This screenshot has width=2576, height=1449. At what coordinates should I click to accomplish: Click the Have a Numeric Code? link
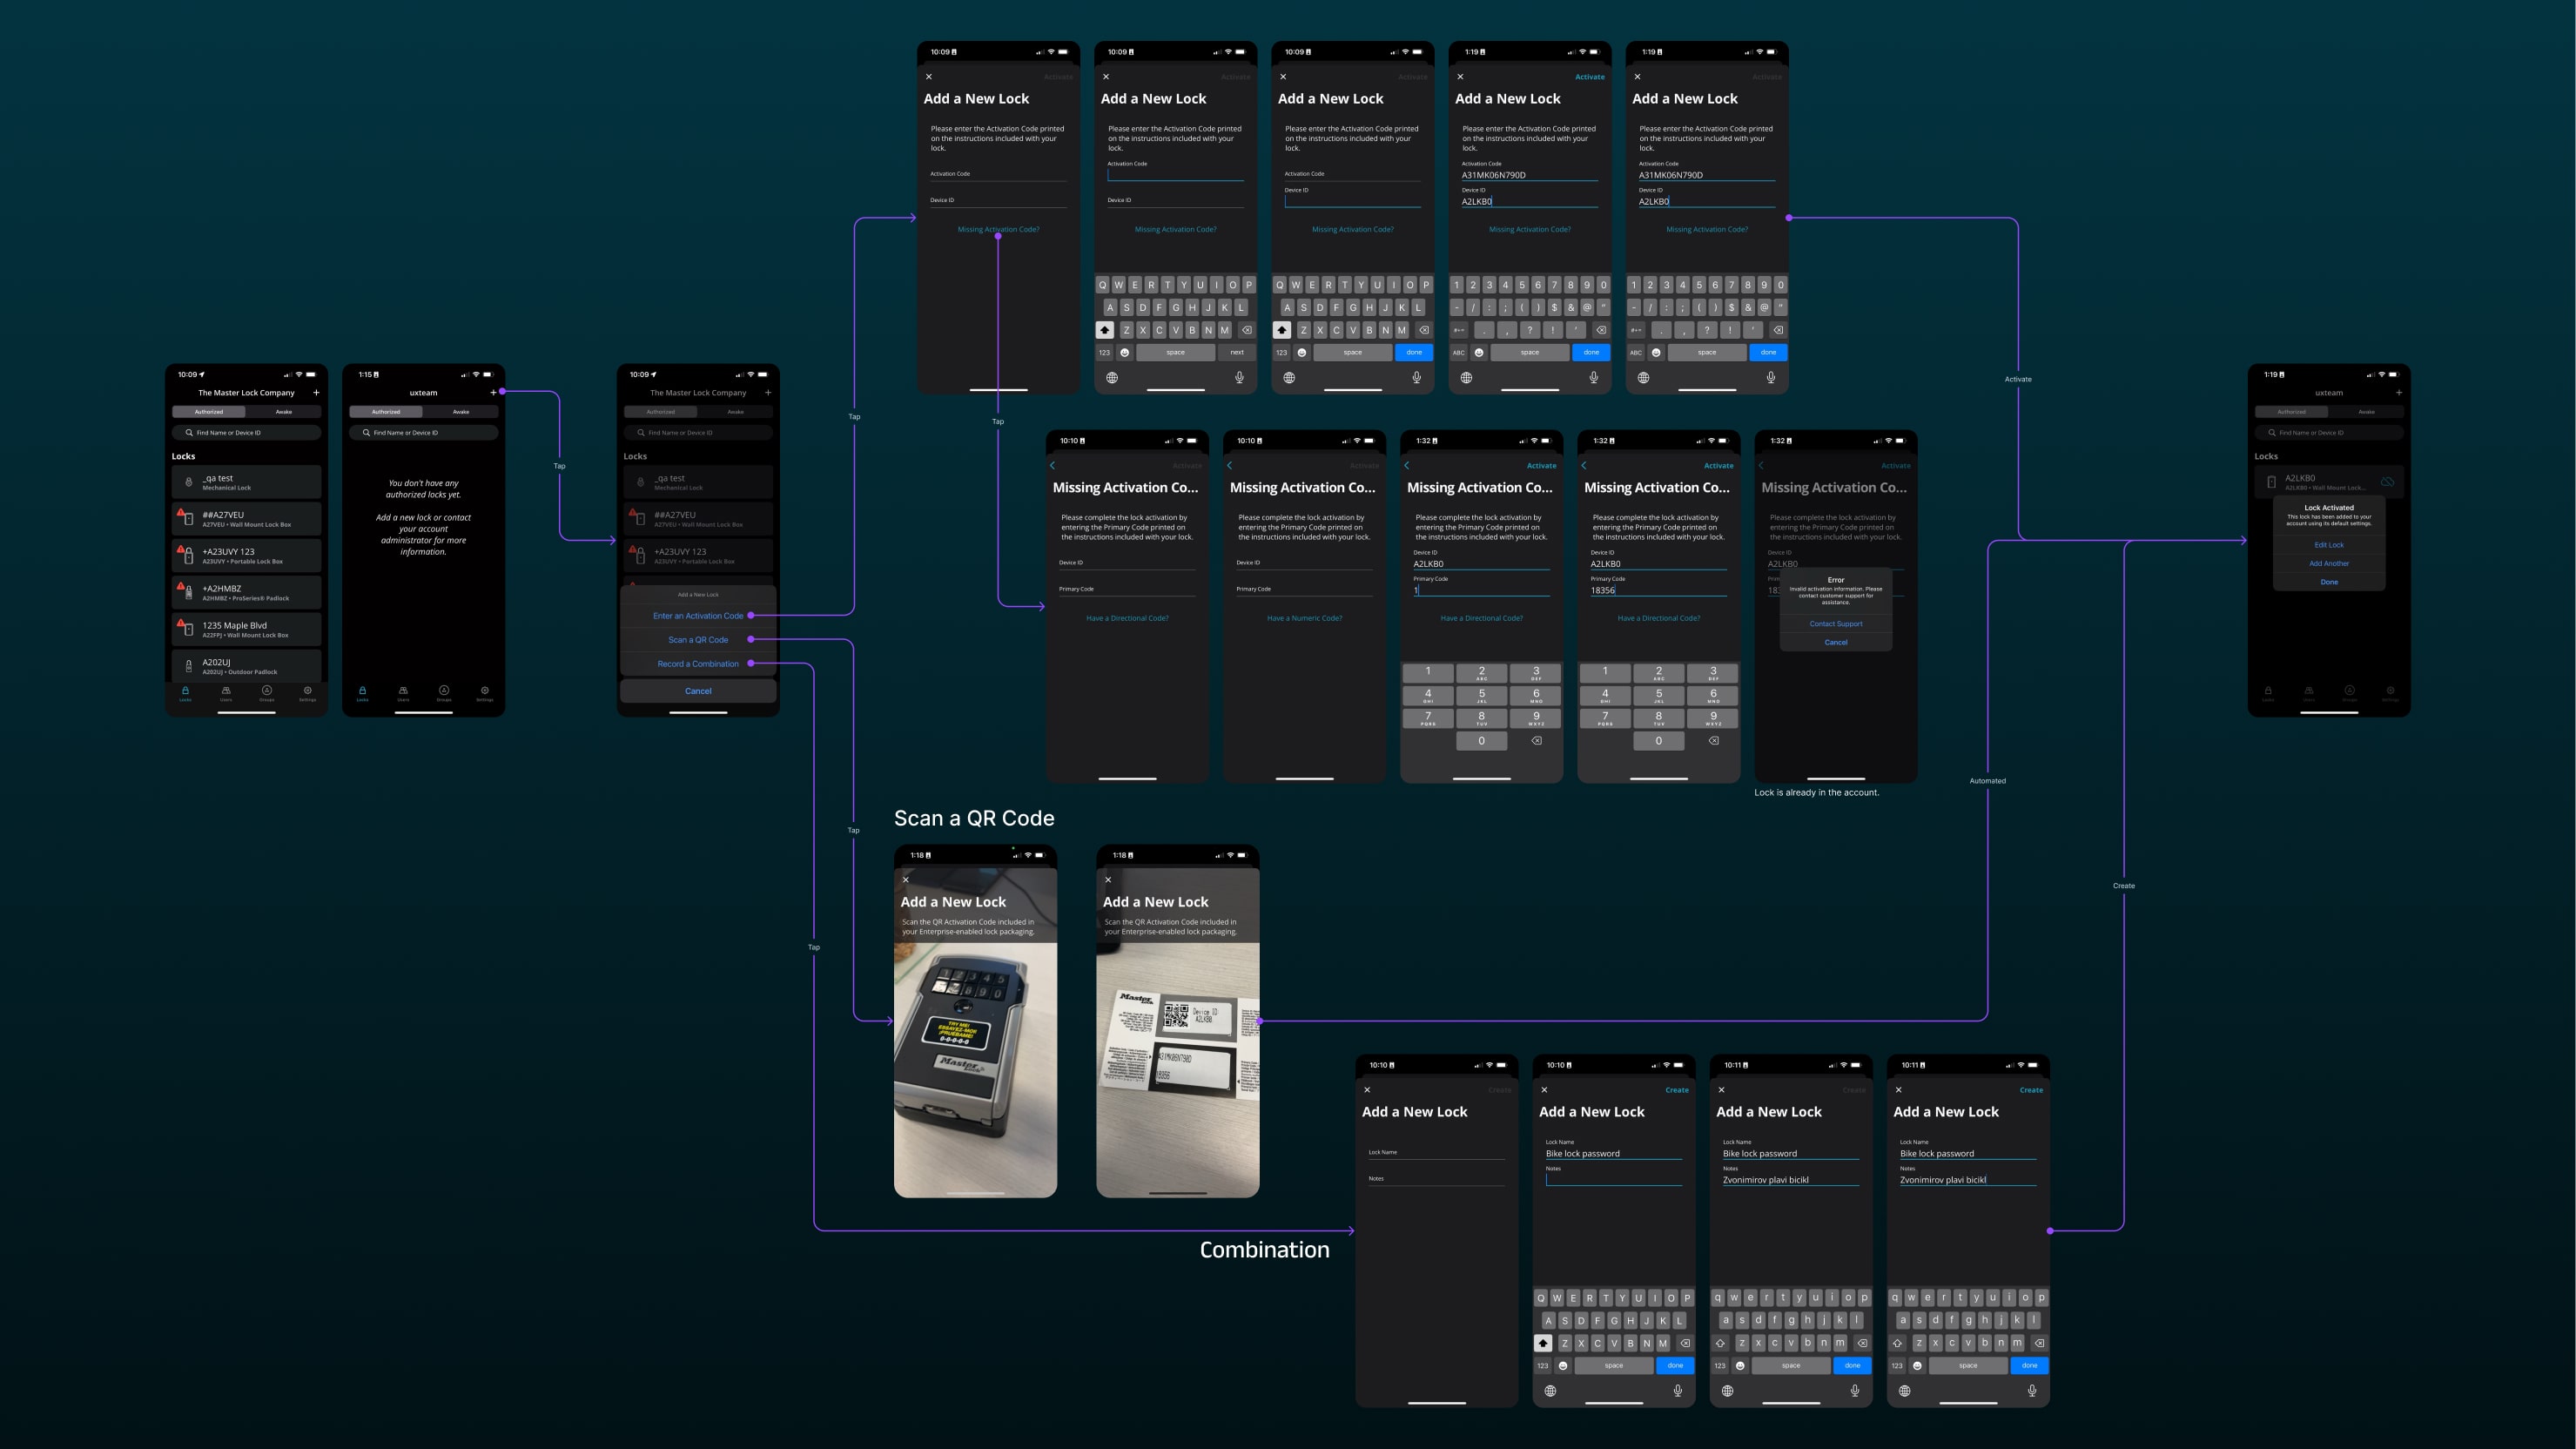click(x=1304, y=618)
